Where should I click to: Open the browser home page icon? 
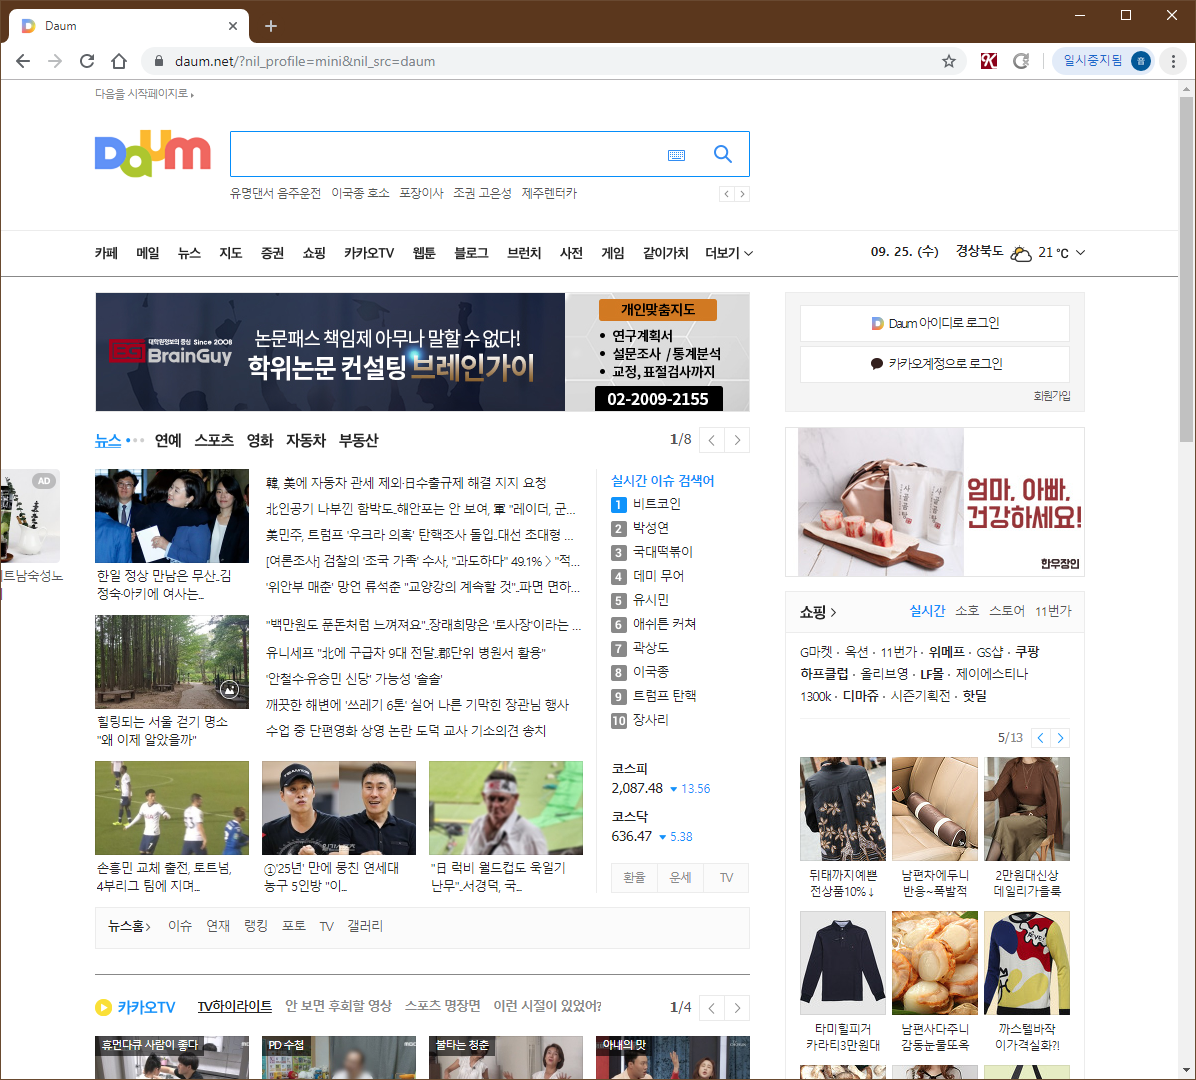[119, 61]
